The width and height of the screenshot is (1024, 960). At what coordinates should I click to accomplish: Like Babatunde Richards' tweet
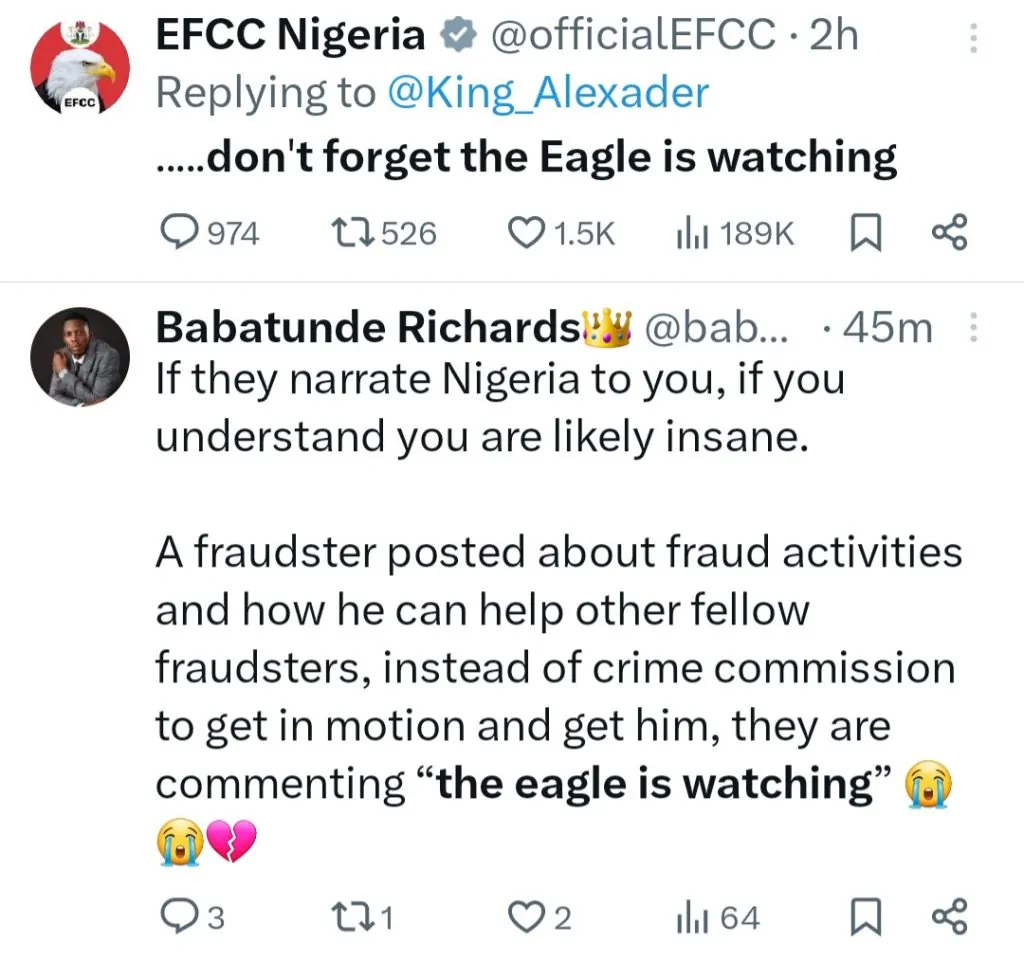[x=527, y=916]
